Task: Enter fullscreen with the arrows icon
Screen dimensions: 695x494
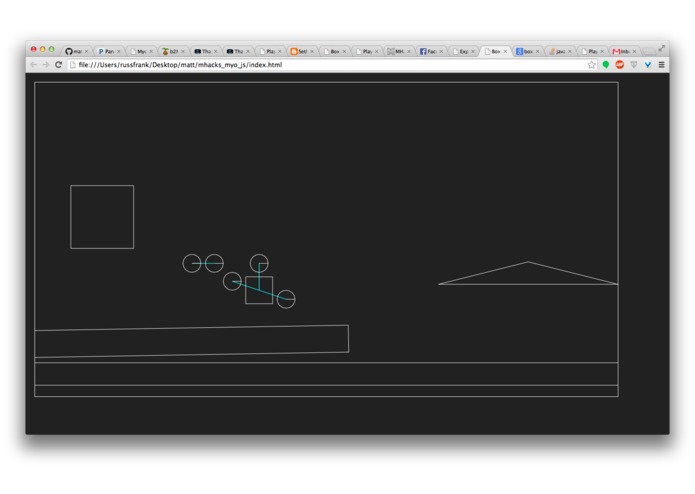Action: (661, 48)
